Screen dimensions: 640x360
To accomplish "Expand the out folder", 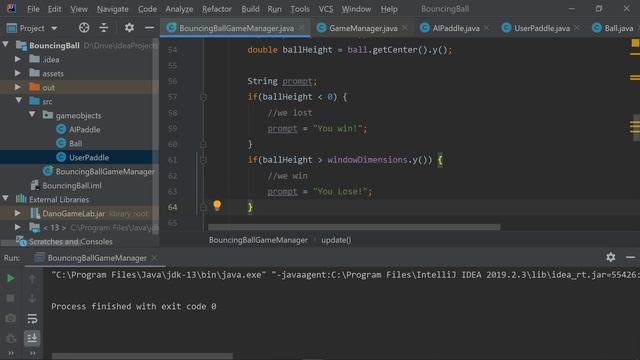I will point(18,87).
